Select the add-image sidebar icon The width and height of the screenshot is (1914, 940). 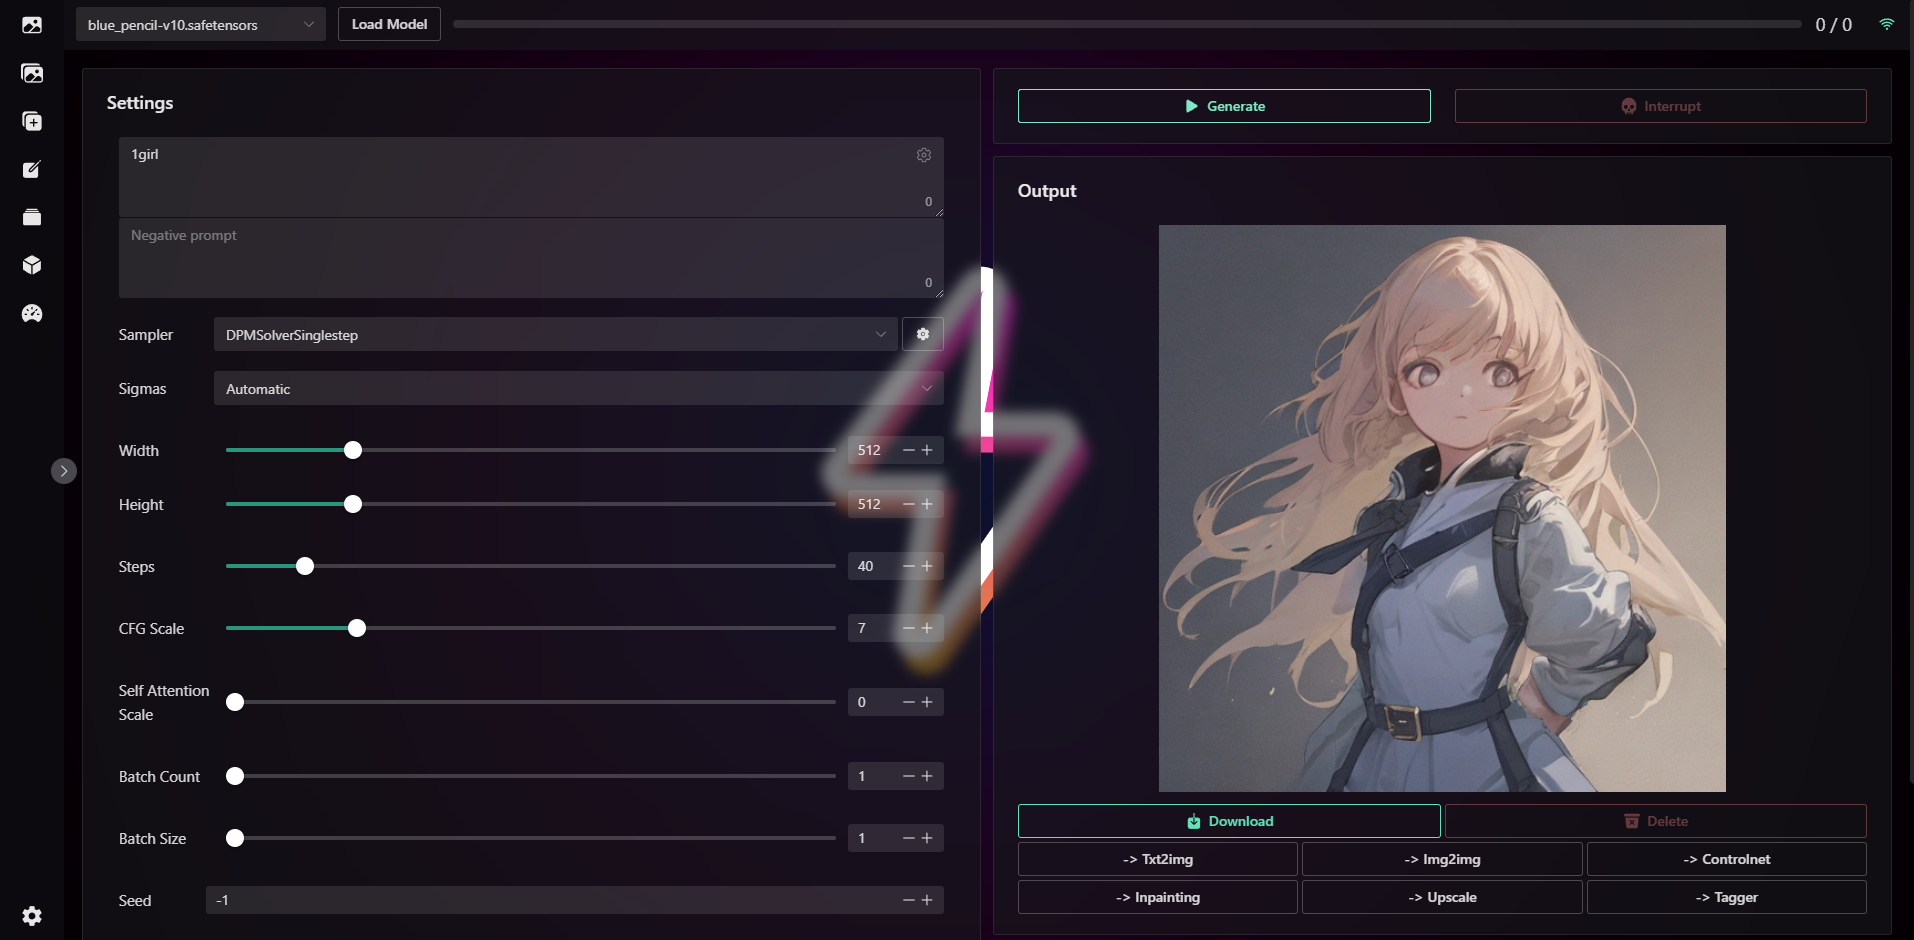(33, 121)
